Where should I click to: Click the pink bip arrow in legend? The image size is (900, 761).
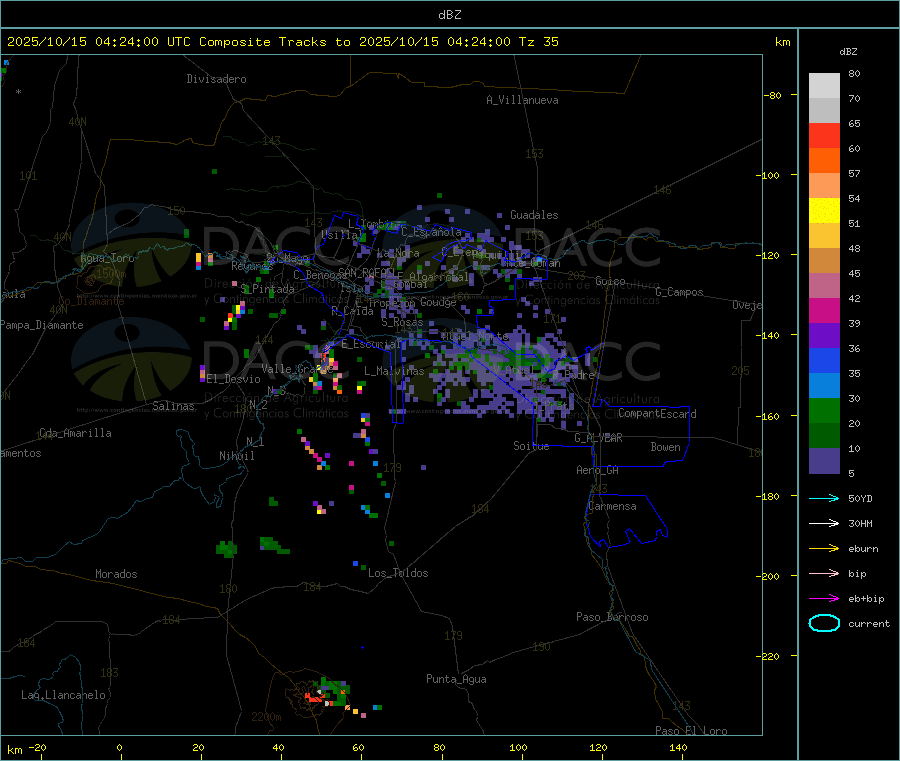(x=824, y=573)
